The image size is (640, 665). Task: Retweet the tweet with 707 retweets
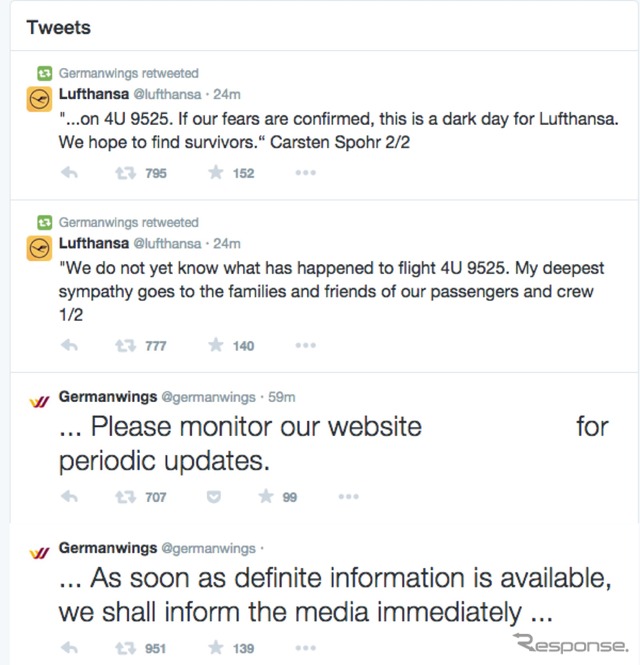tap(126, 497)
